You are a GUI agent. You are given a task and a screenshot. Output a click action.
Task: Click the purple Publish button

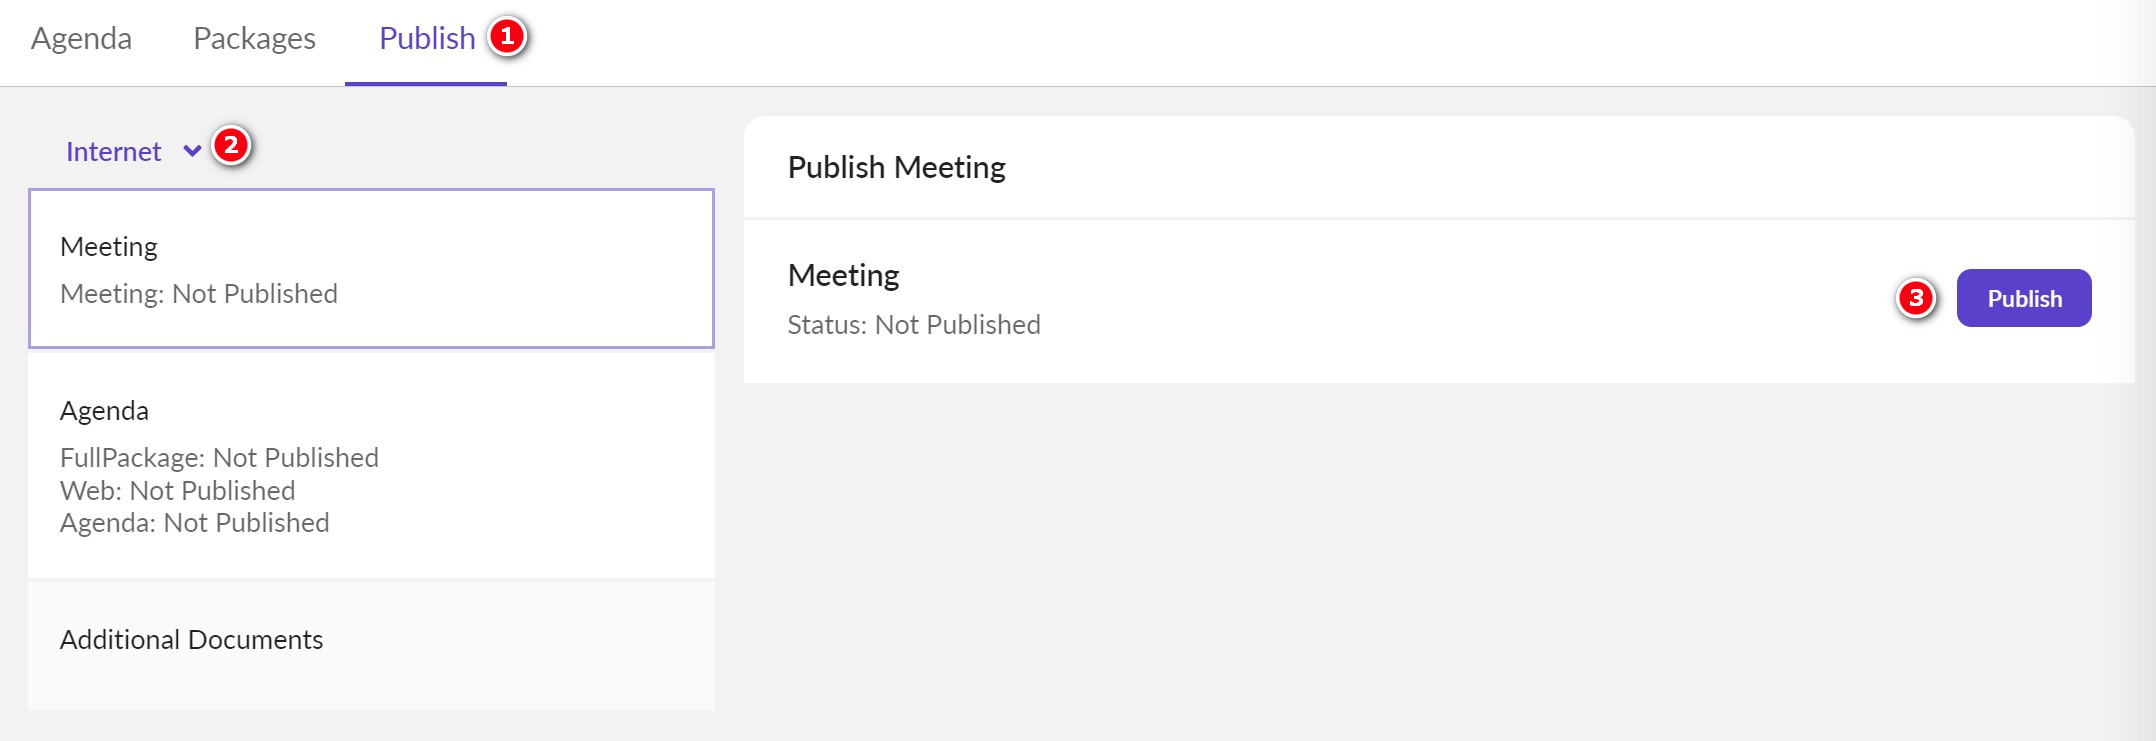coord(2024,297)
